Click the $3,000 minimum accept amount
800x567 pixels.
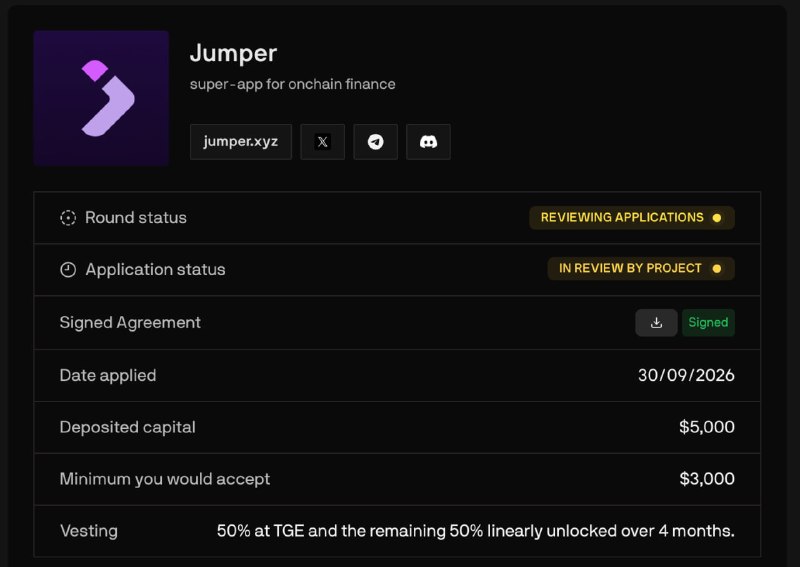coord(707,479)
